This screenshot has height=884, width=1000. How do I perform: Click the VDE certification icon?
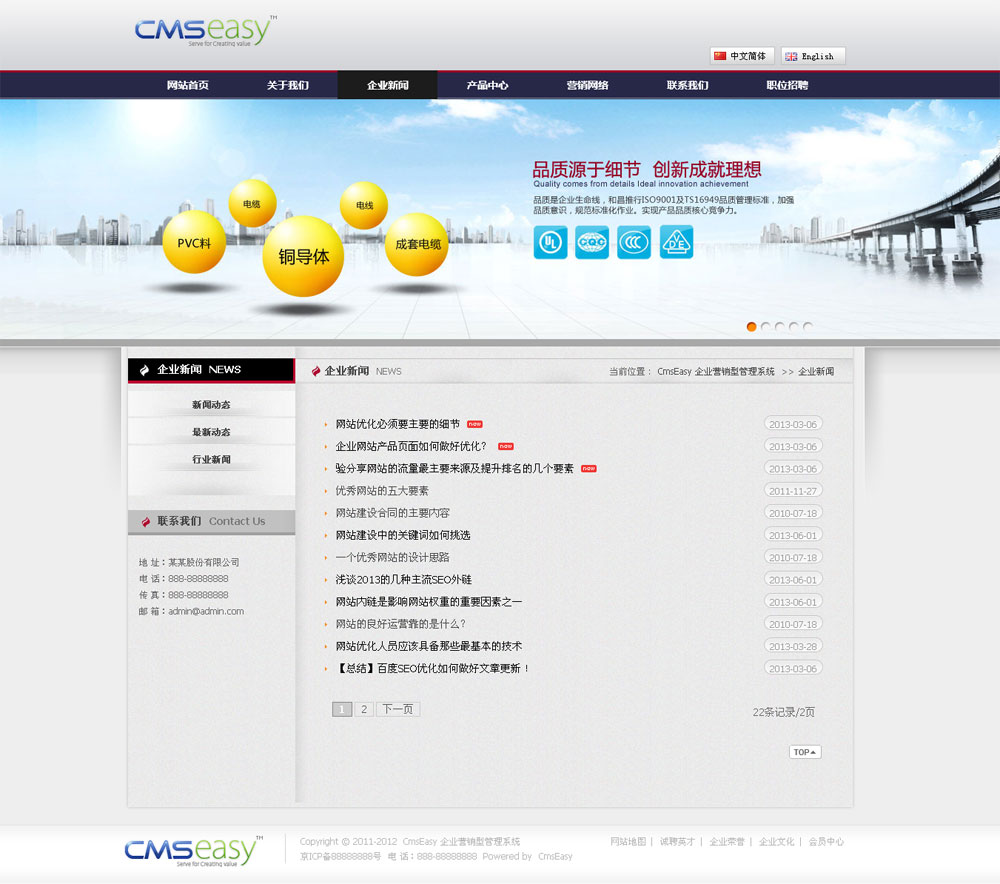click(x=676, y=242)
